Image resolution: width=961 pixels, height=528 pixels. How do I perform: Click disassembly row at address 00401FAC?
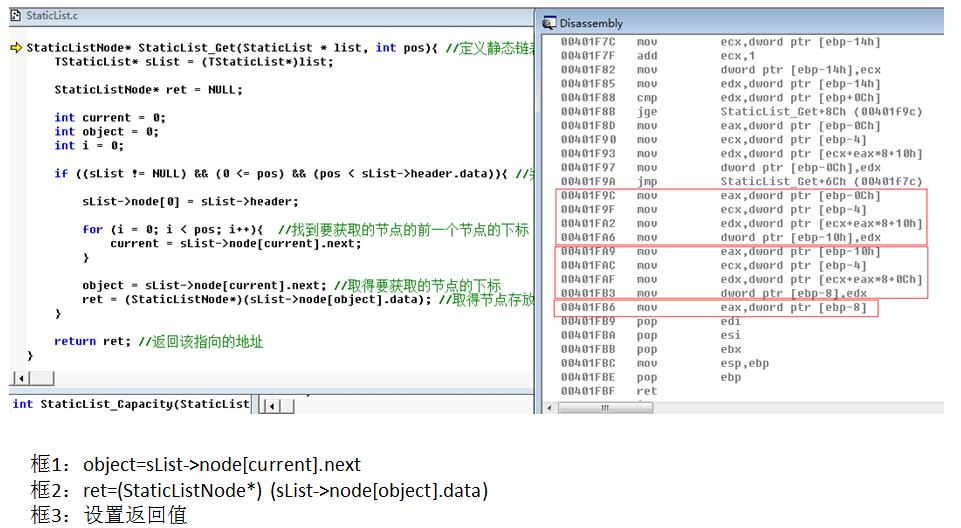[713, 266]
